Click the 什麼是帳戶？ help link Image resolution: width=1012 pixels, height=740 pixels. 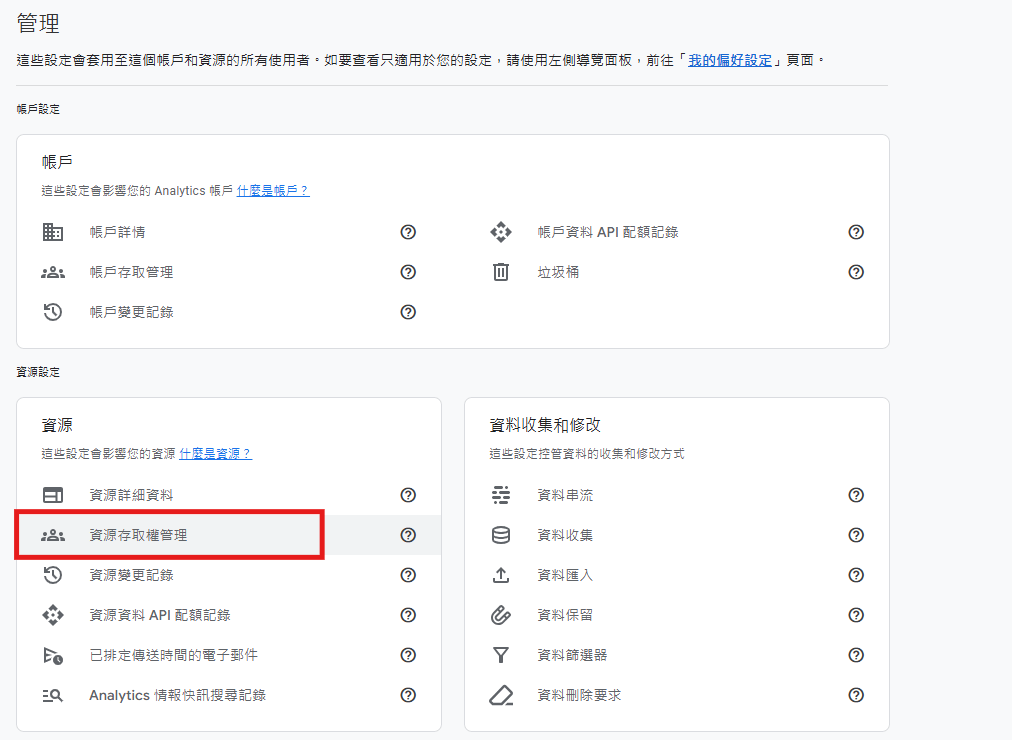(x=273, y=190)
